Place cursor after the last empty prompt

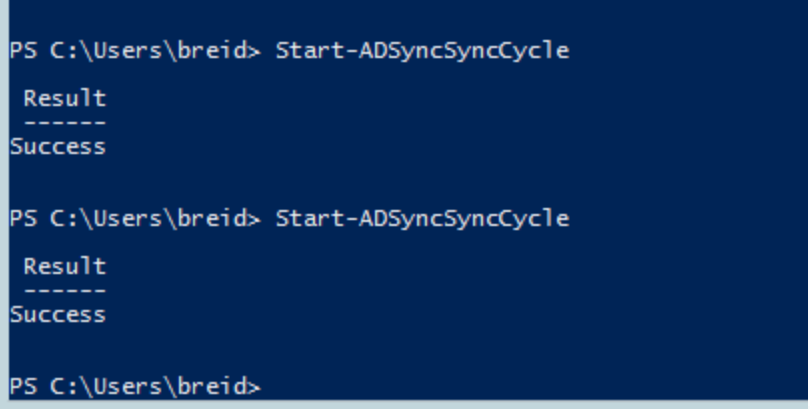pos(271,387)
